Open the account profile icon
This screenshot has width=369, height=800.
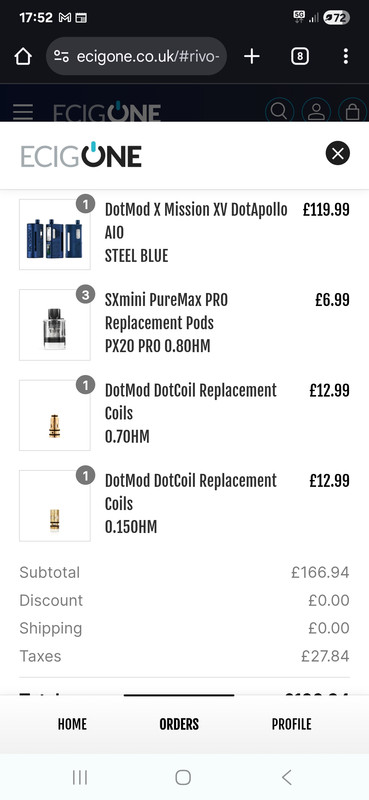coord(316,111)
